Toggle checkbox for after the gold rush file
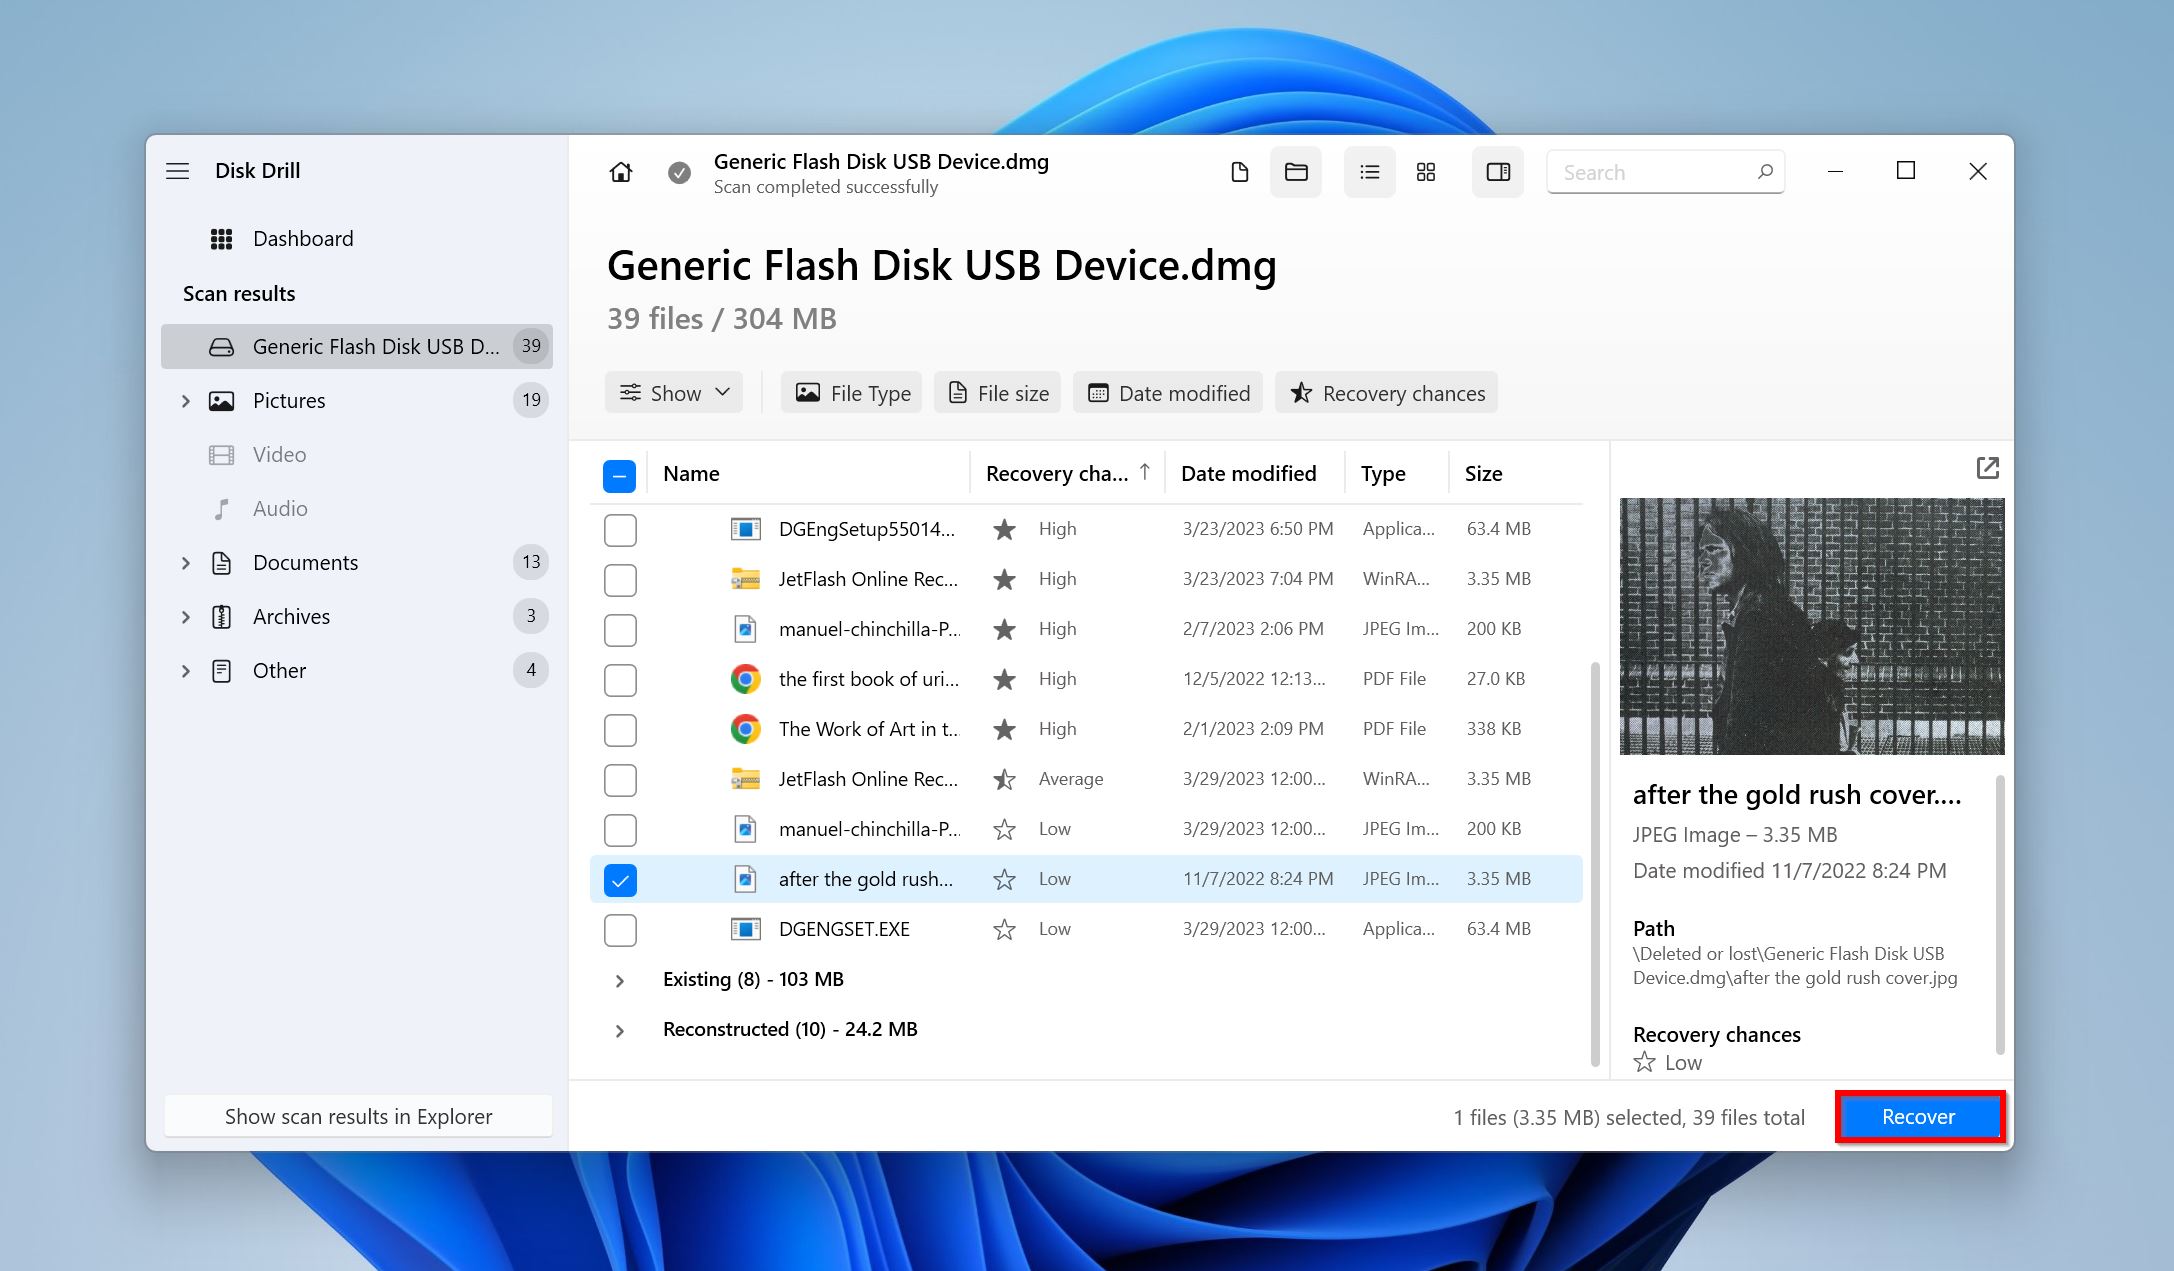This screenshot has height=1271, width=2174. [620, 879]
